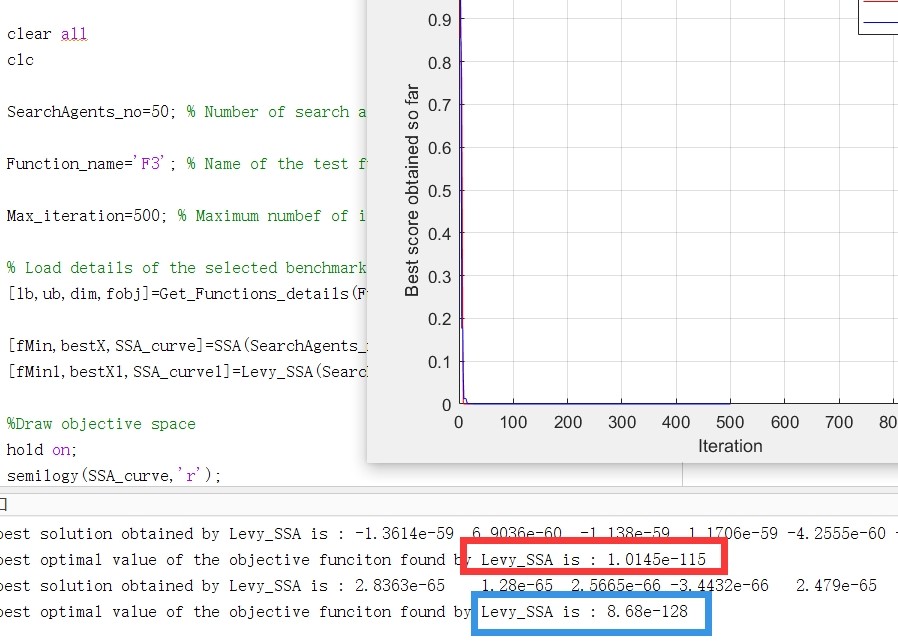Click the value '2.479e-65' in command output
Screen dimensions: 898x642
[836, 585]
